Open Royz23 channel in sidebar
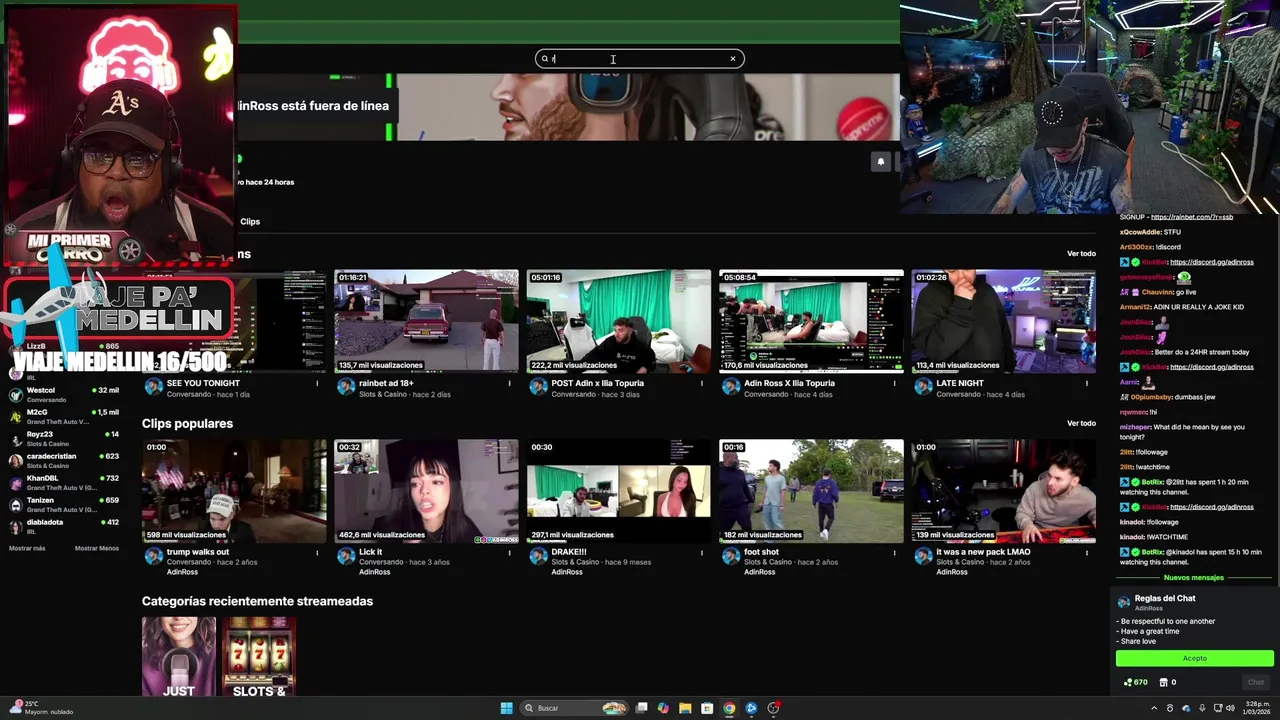This screenshot has height=720, width=1280. 65,439
